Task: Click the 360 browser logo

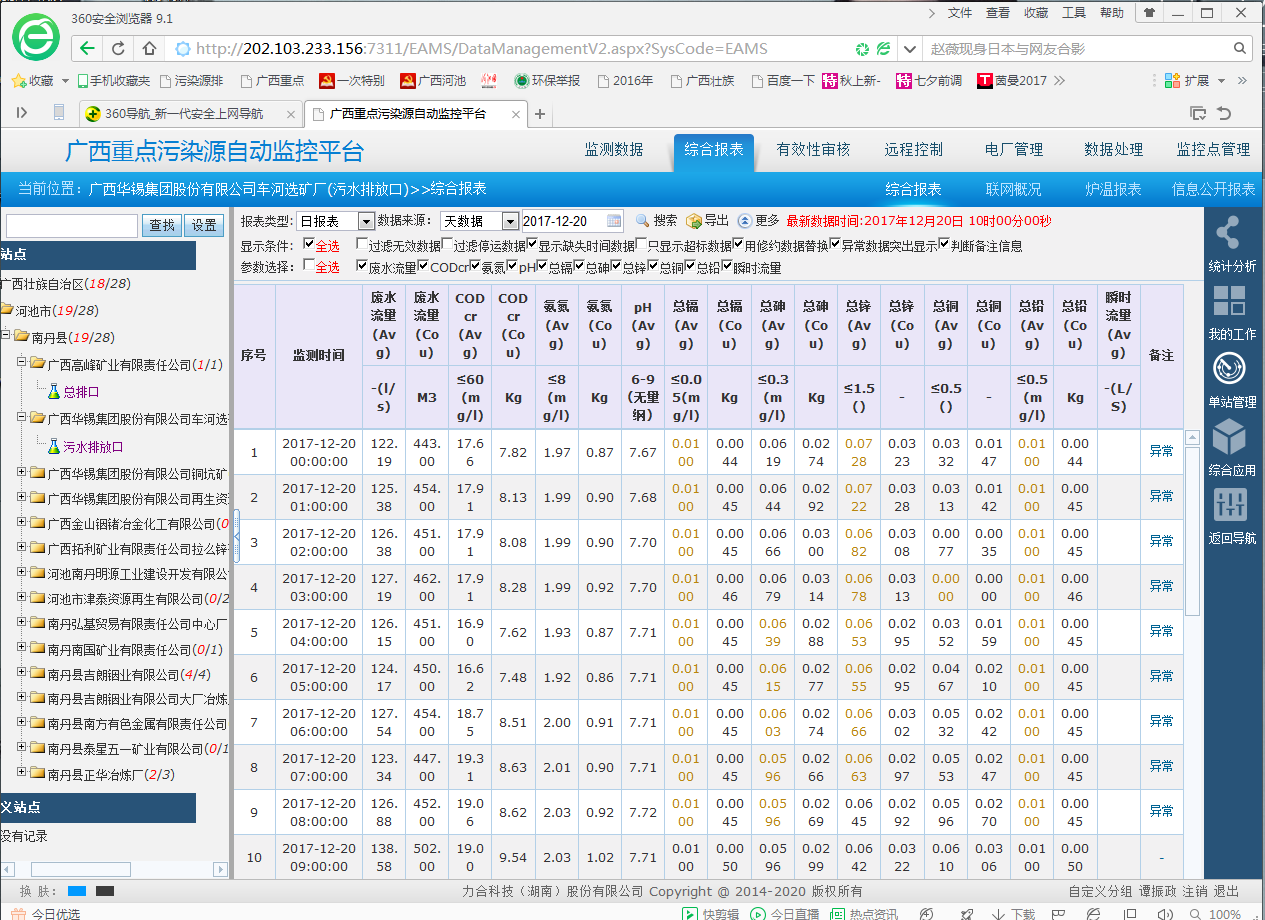Action: [35, 38]
